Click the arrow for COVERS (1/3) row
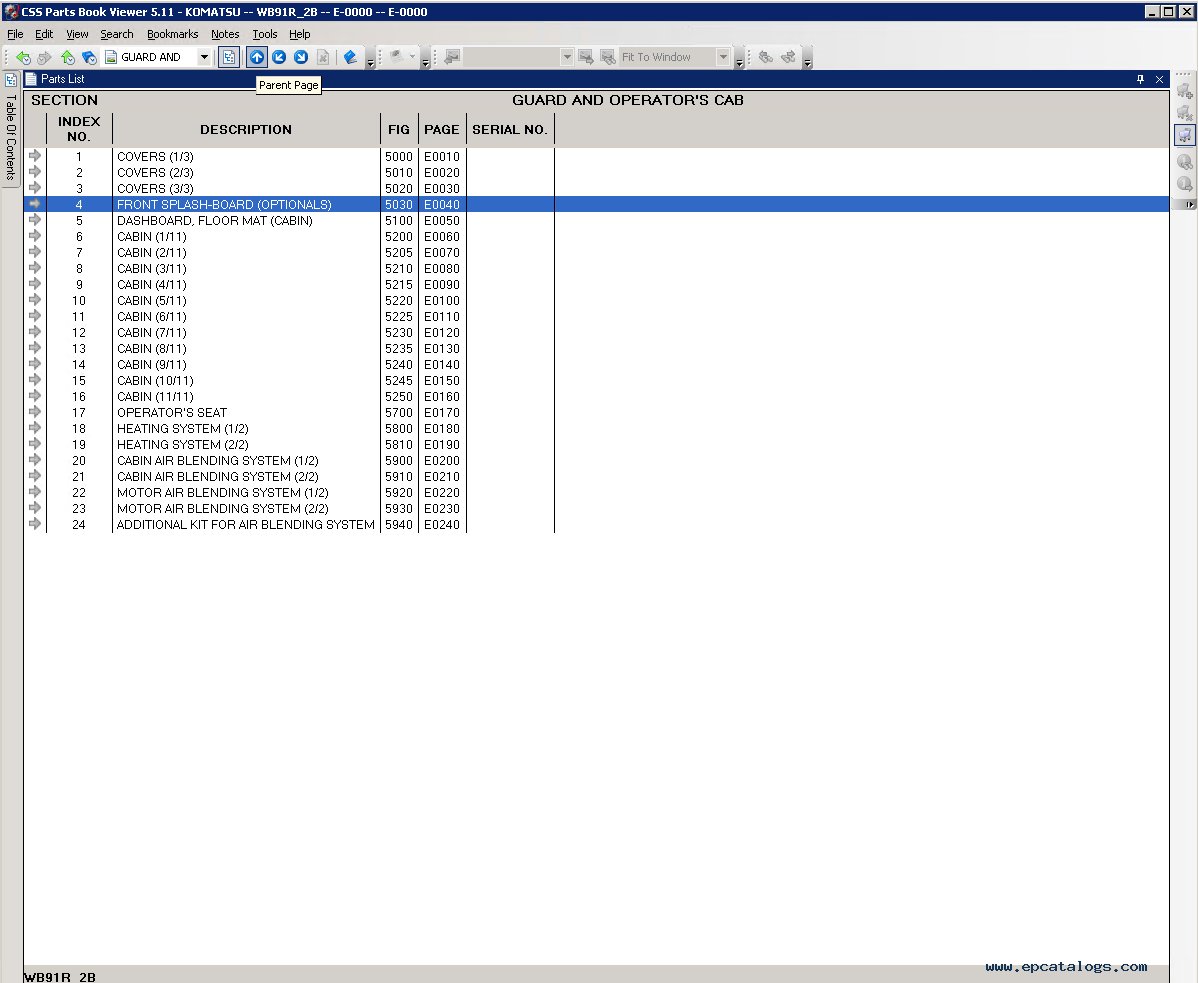The height and width of the screenshot is (983, 1198). [x=35, y=156]
